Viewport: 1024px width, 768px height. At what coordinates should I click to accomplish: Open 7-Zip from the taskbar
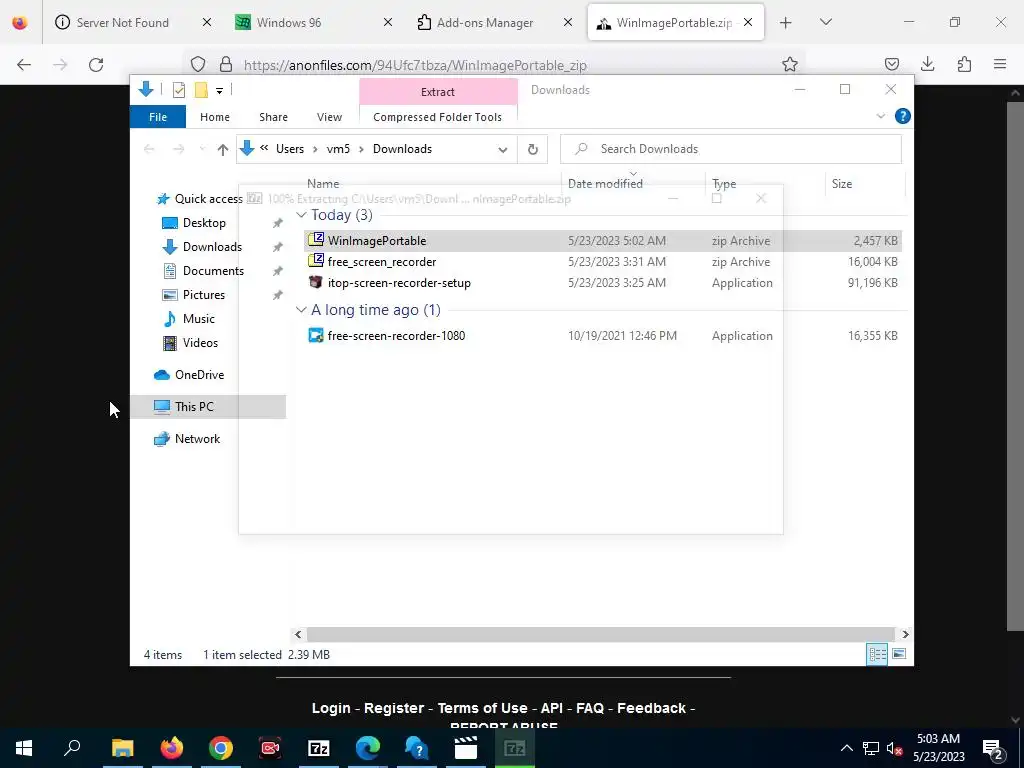319,748
